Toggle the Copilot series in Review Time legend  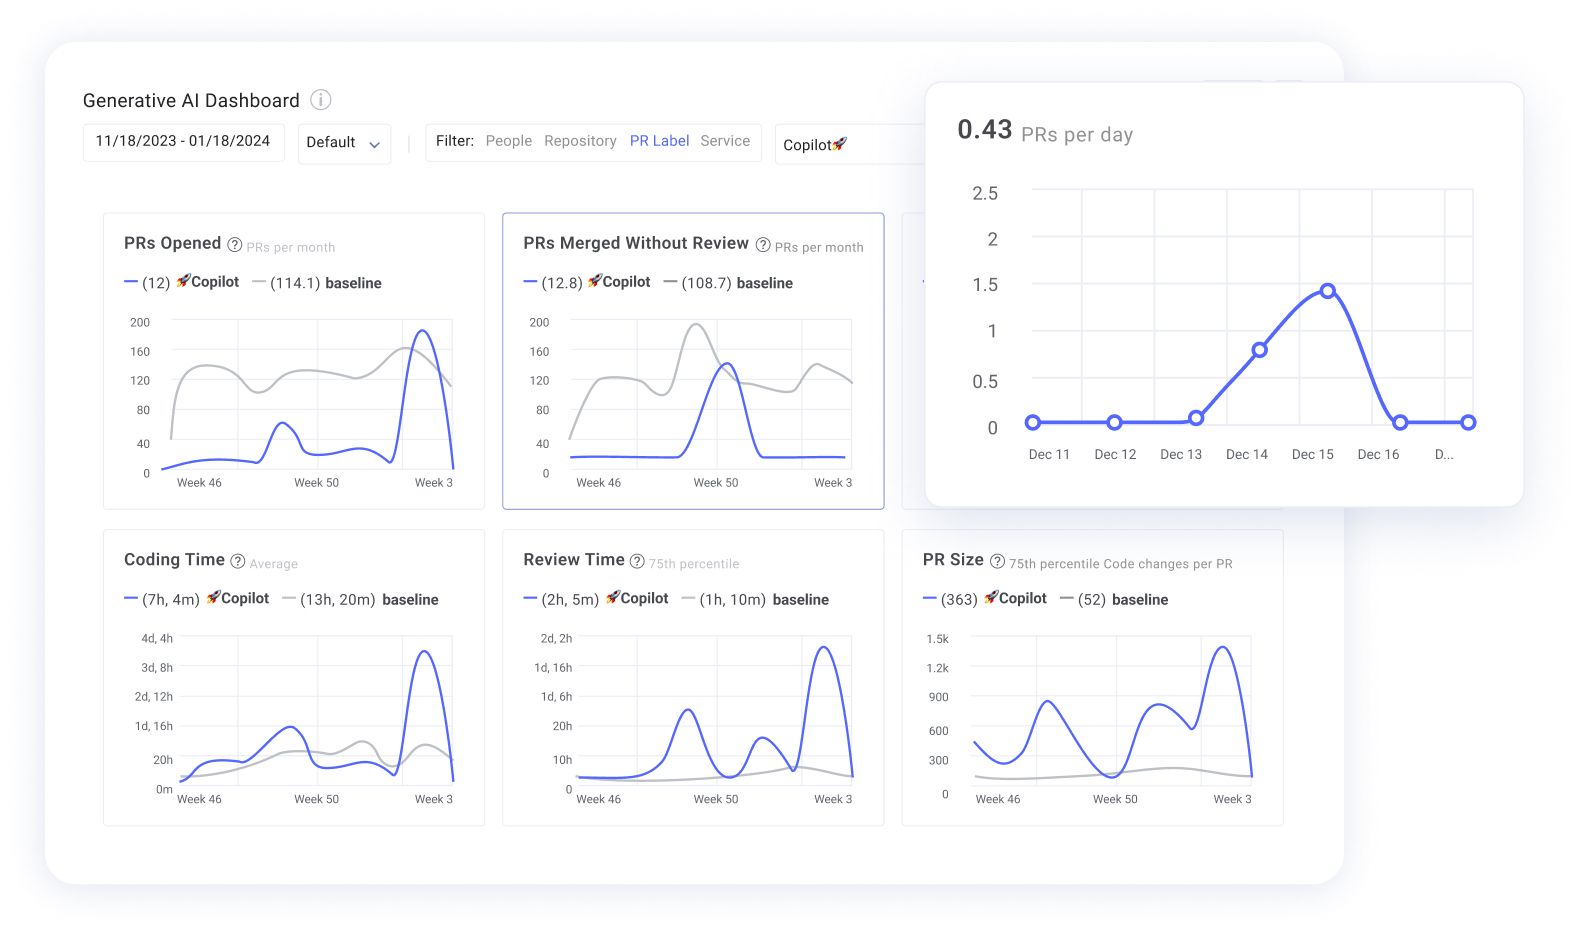pyautogui.click(x=595, y=599)
